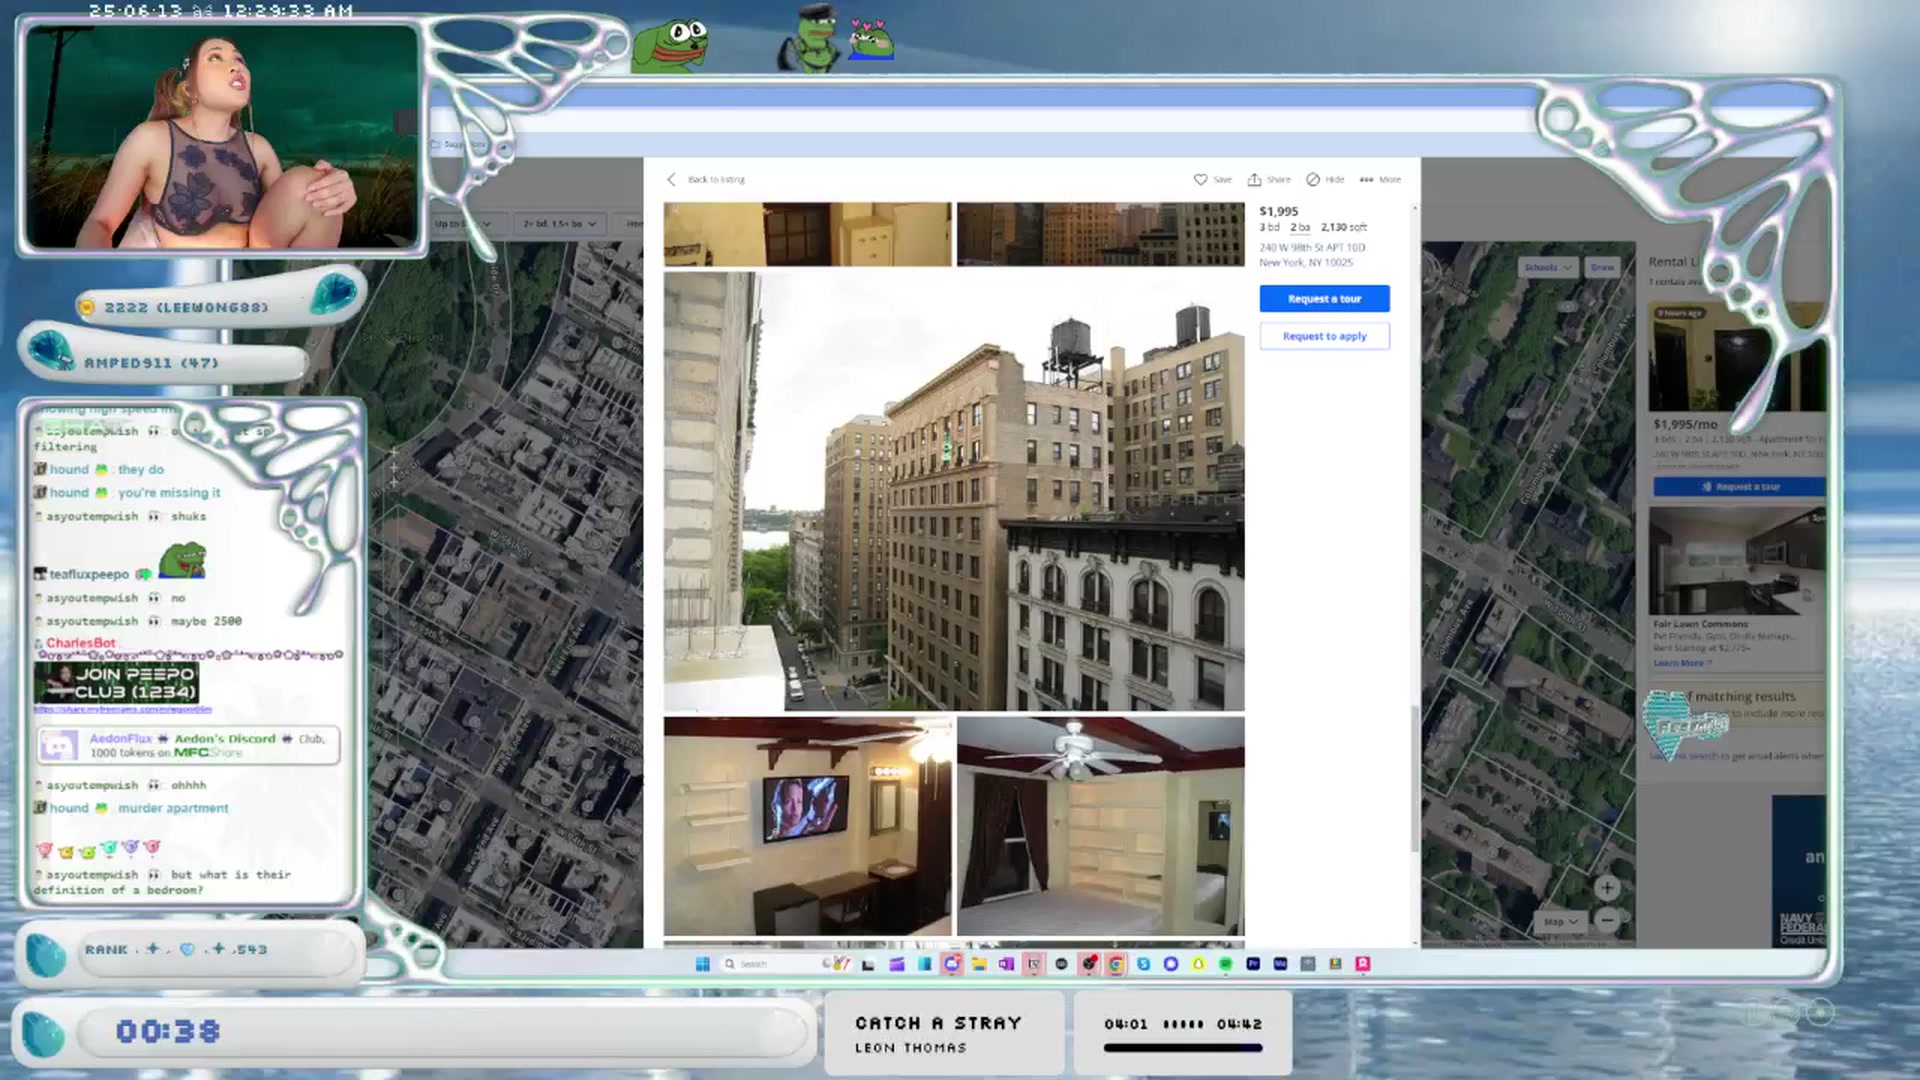The width and height of the screenshot is (1920, 1080).
Task: Open the pink app icon ending the taskbar
Action: (x=1362, y=964)
